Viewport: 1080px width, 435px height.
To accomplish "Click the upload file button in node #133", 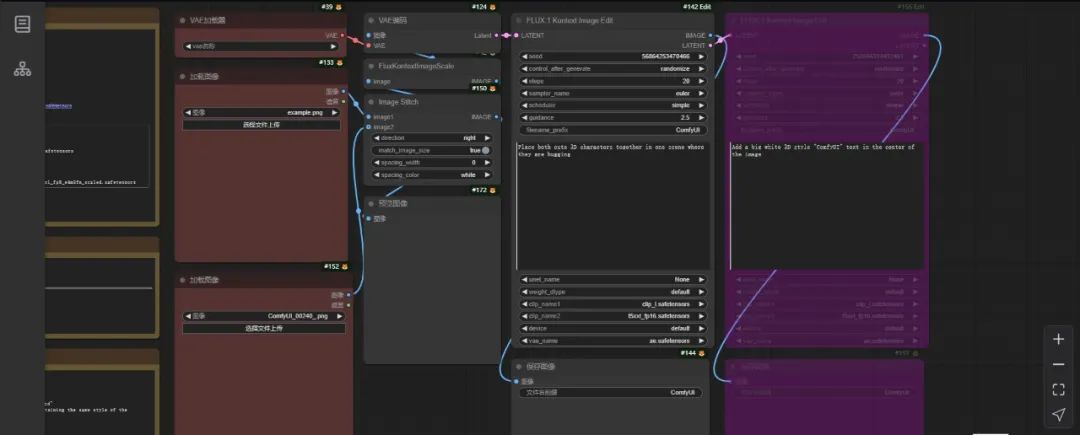I will coord(262,125).
